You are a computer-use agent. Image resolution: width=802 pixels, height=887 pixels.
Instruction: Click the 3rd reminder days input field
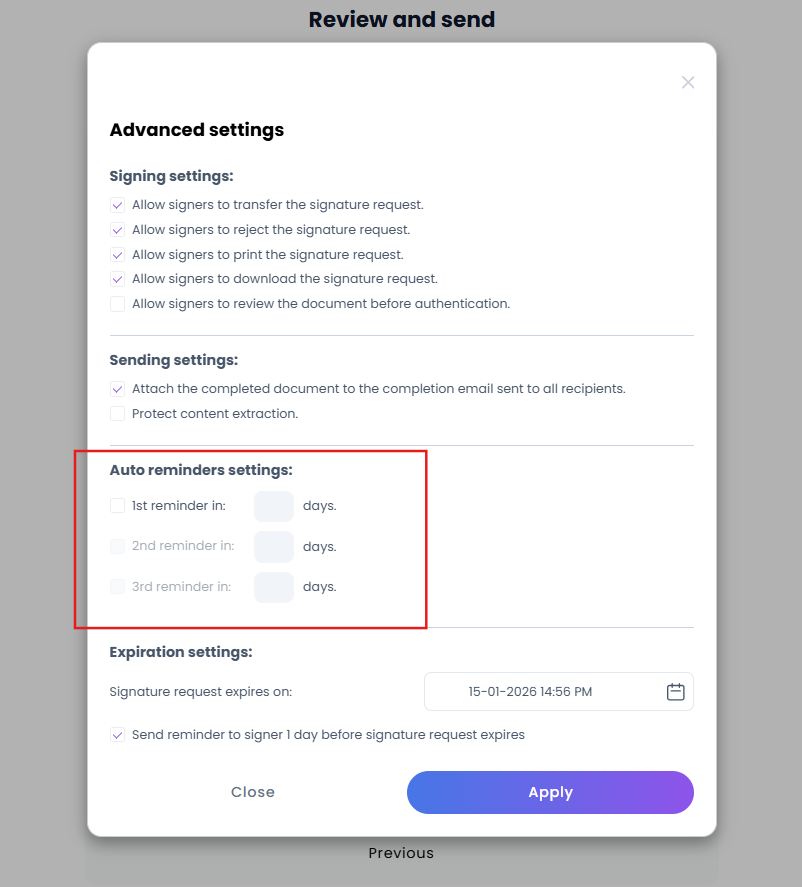274,587
